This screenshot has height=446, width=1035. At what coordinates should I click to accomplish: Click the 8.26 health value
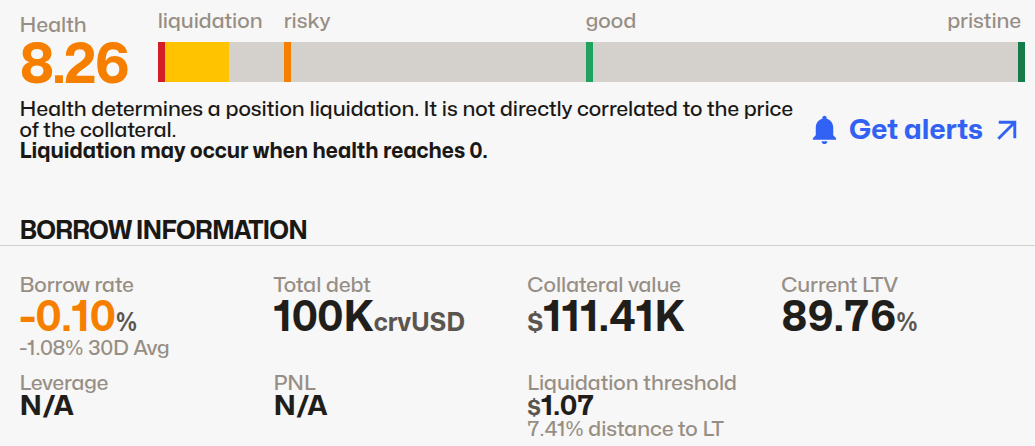75,66
